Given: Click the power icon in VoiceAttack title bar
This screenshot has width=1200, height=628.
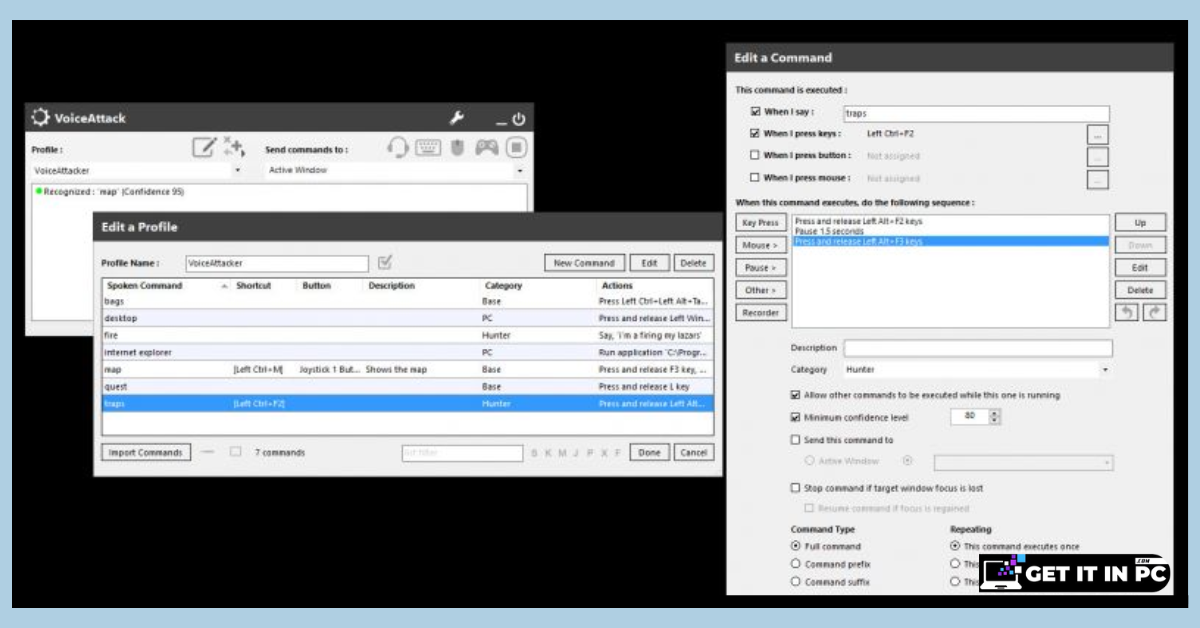Looking at the screenshot, I should point(518,118).
